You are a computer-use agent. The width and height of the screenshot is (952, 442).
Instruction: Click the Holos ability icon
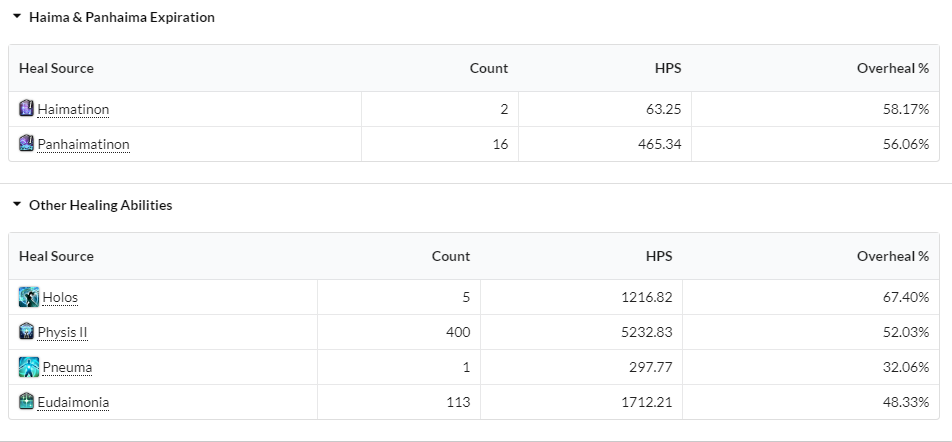tap(29, 297)
